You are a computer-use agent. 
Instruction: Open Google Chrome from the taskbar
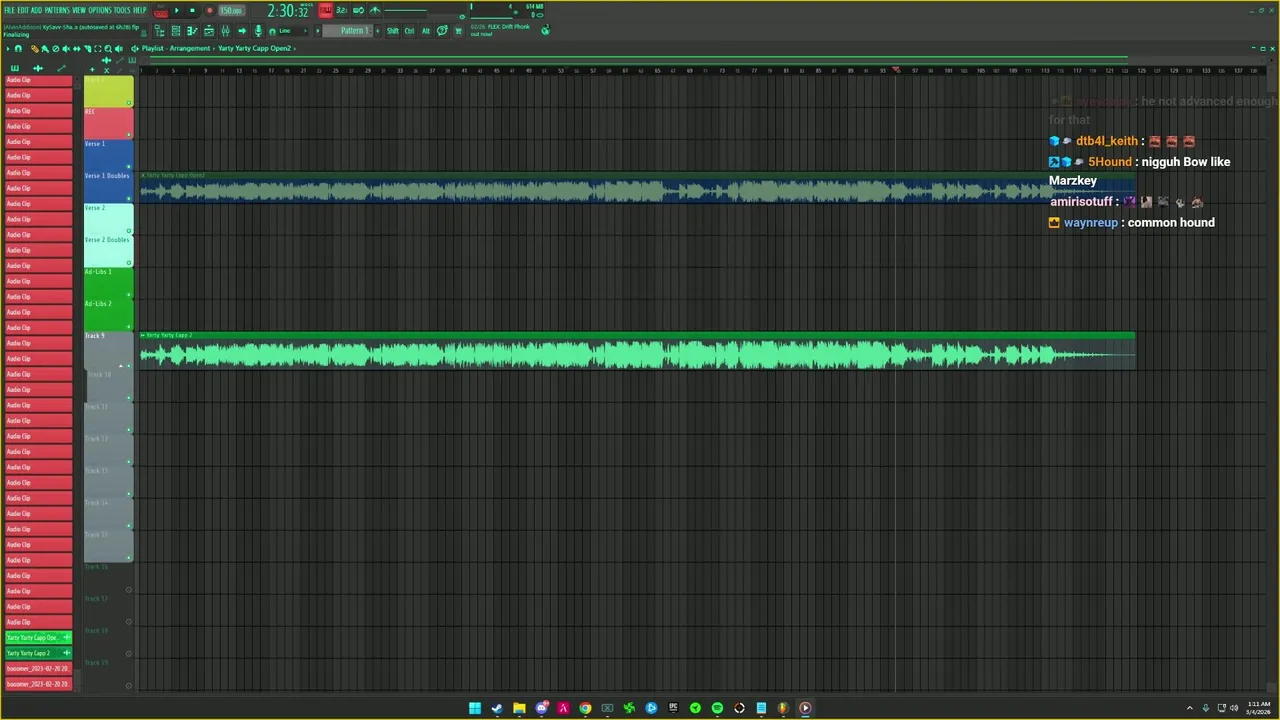[585, 708]
